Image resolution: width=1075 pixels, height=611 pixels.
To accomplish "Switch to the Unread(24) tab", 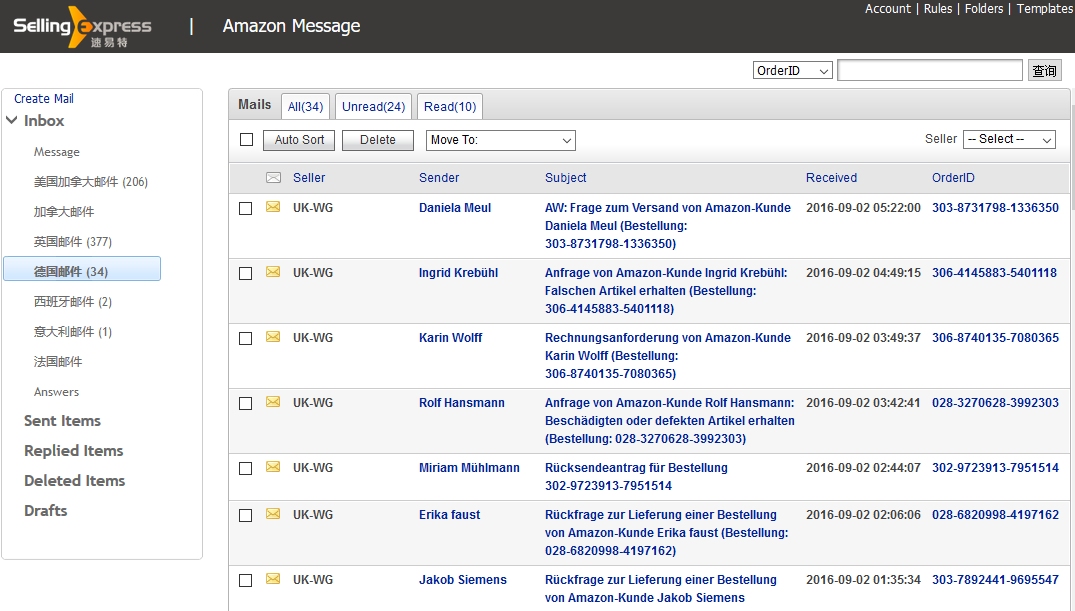I will point(373,107).
